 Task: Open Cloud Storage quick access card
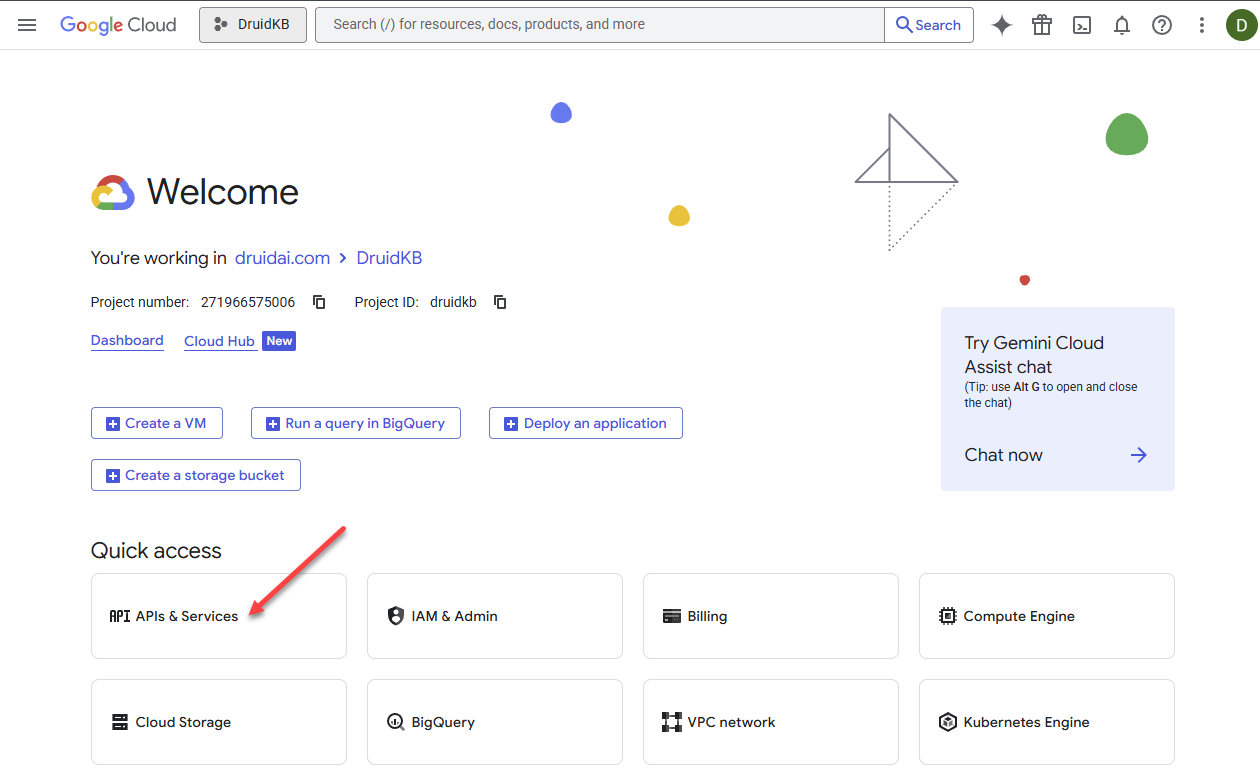point(219,722)
